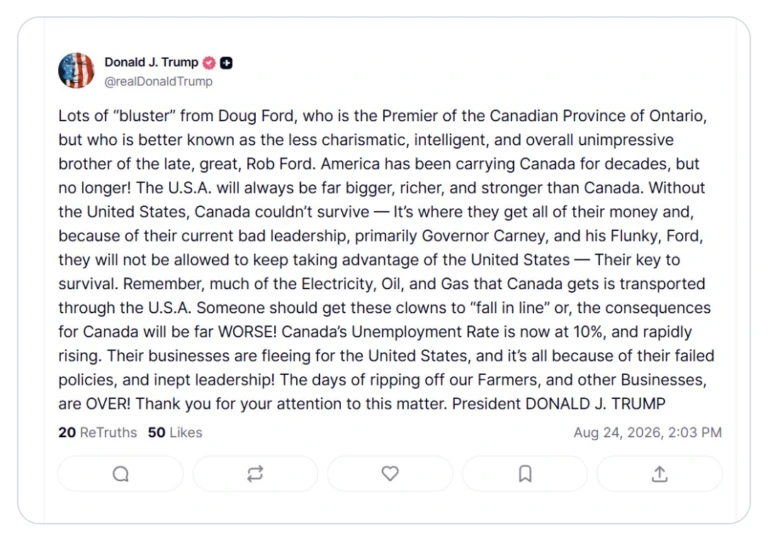This screenshot has width=768, height=540.
Task: Share the post via the upload arrow icon
Action: pyautogui.click(x=660, y=474)
